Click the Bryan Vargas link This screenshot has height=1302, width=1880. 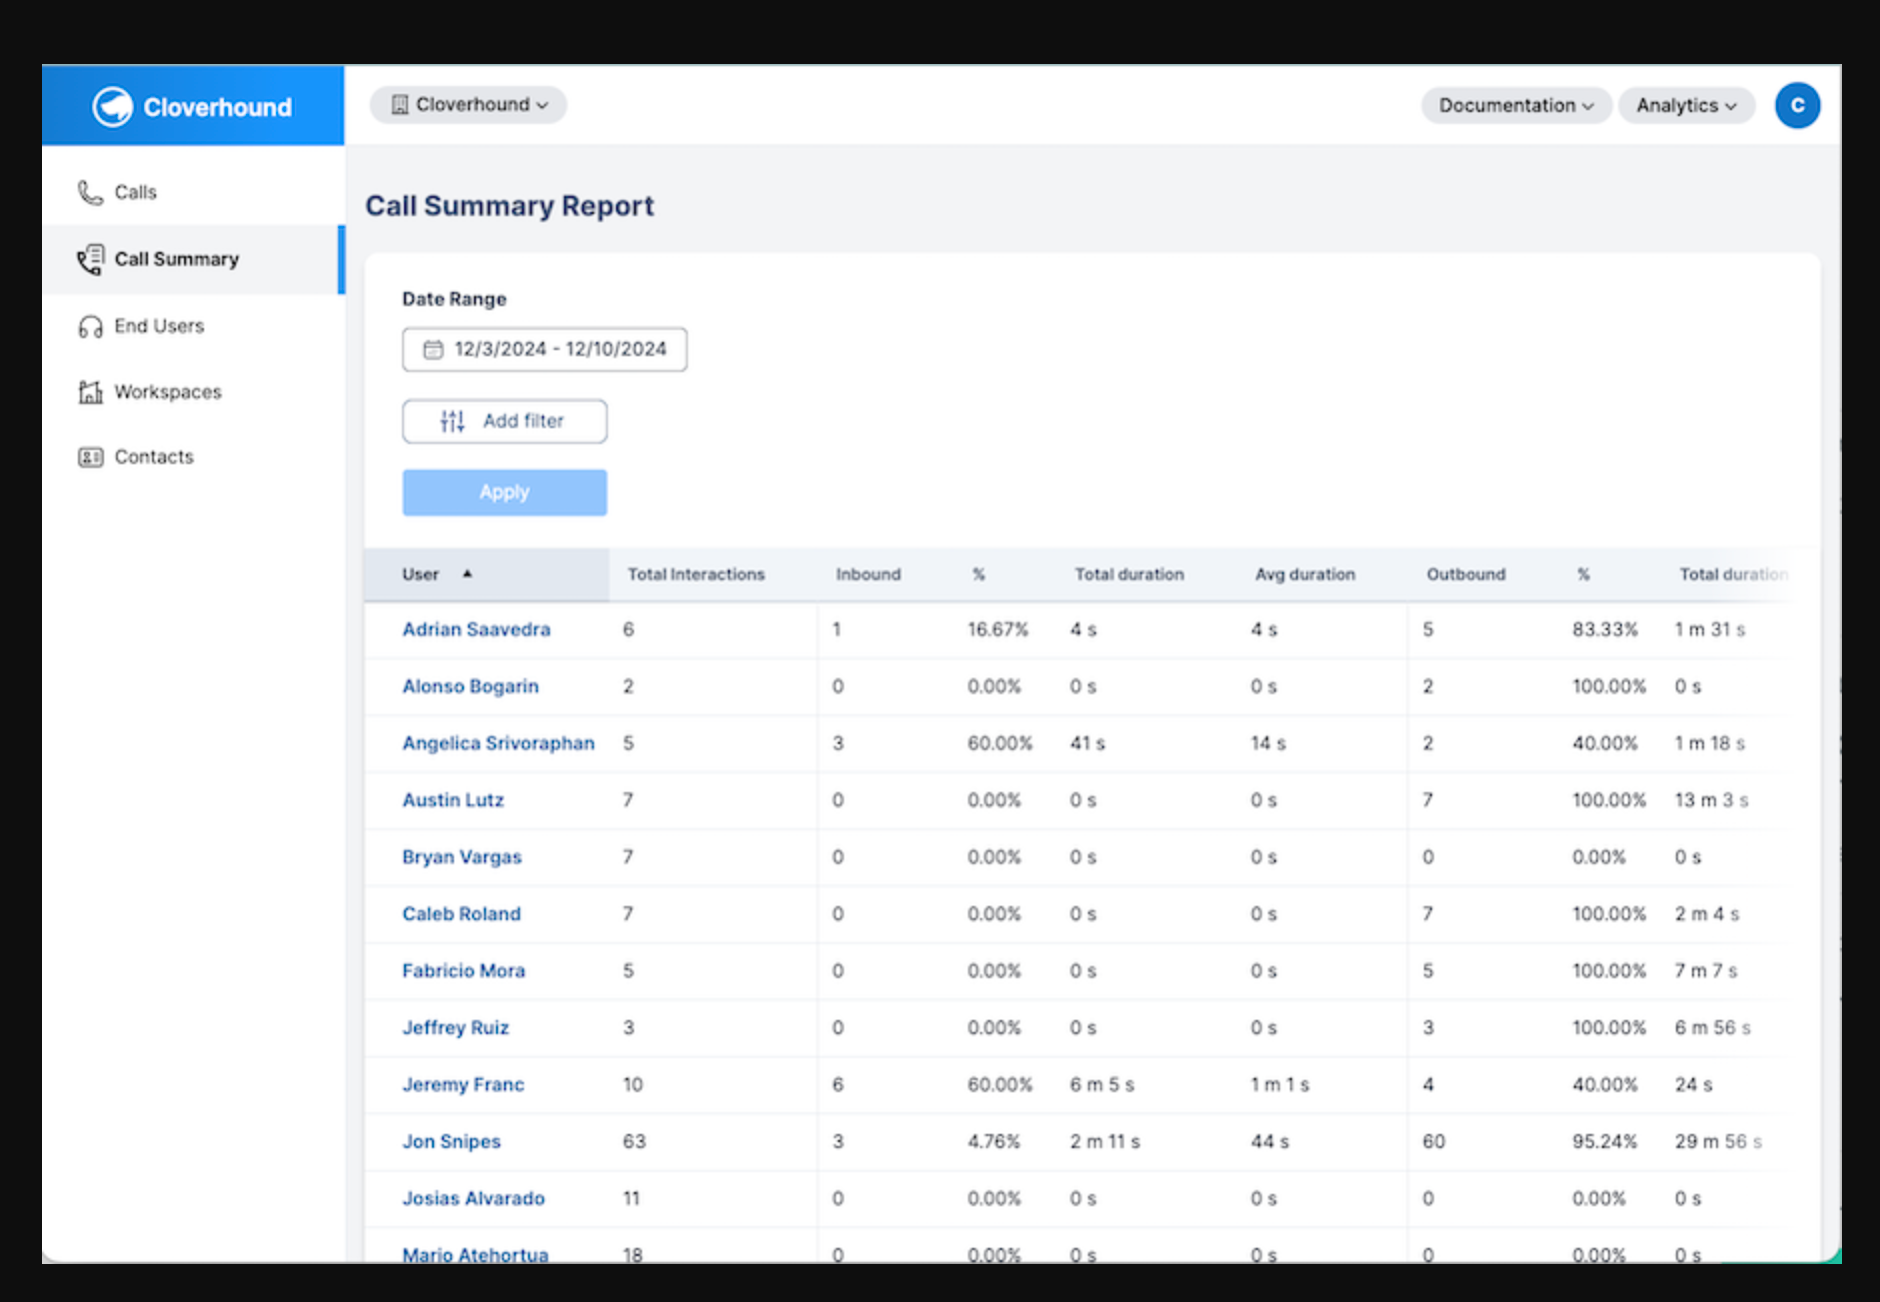pos(462,857)
